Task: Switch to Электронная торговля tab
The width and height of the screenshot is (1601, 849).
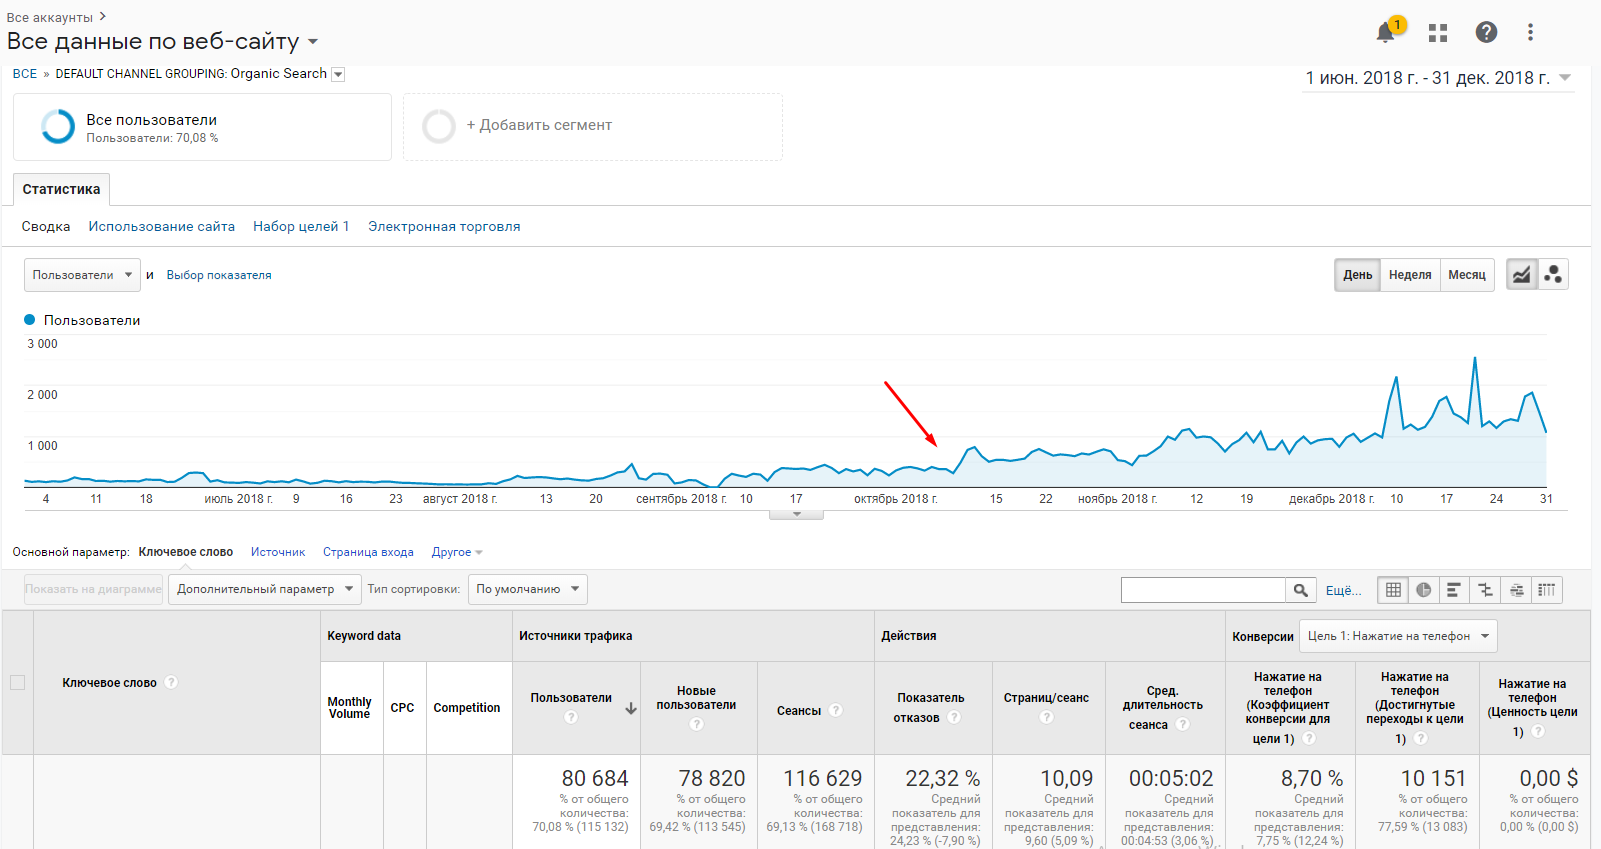Action: [x=443, y=227]
